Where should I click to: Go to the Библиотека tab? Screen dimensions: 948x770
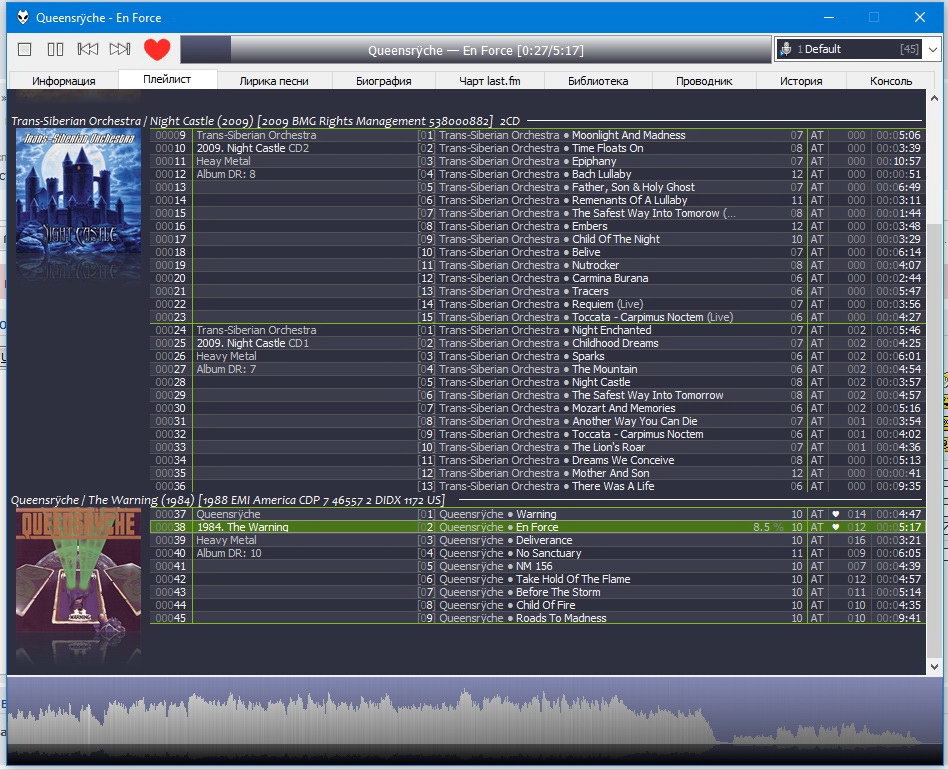(598, 81)
